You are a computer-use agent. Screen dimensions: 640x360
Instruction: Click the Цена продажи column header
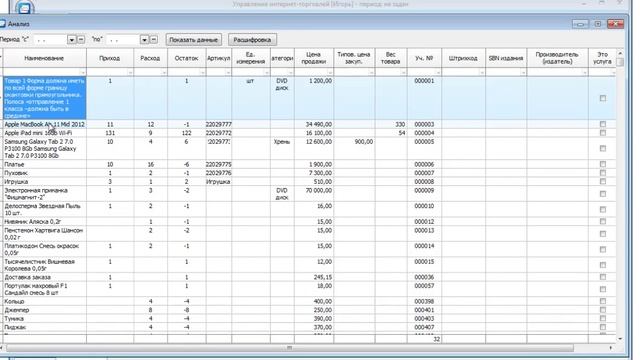point(313,58)
